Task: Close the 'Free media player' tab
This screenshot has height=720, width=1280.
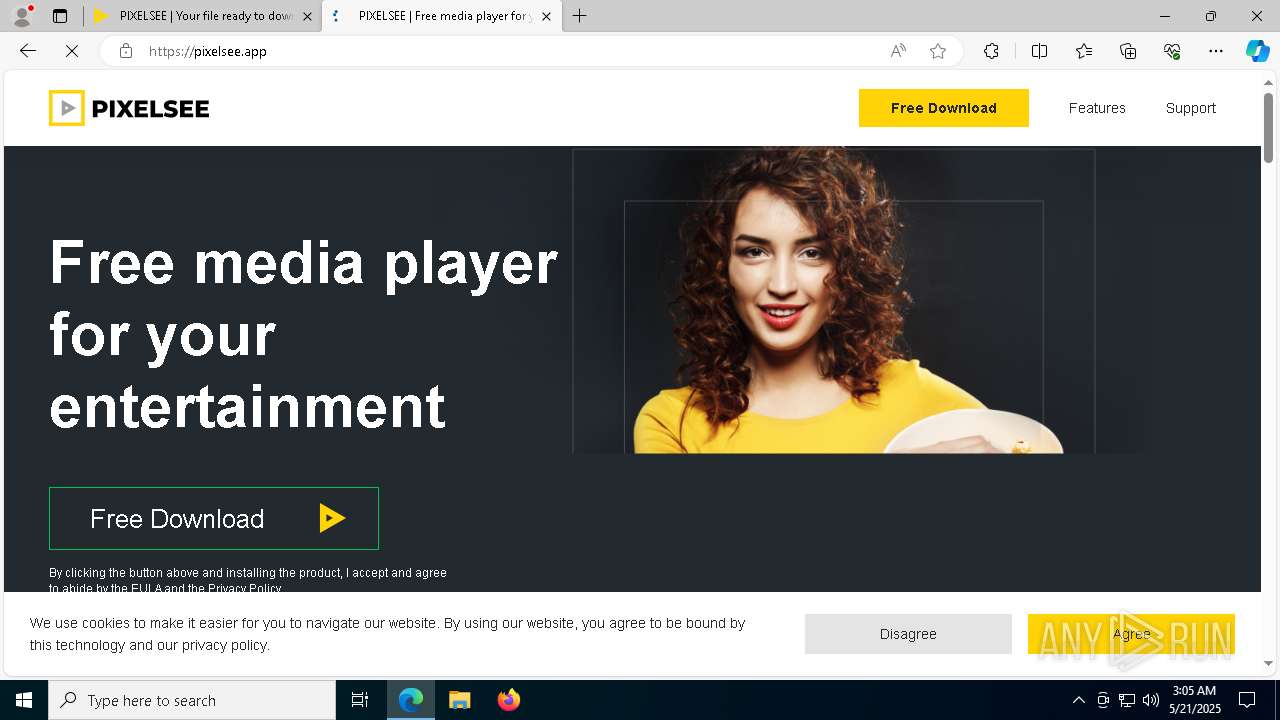Action: [x=546, y=16]
